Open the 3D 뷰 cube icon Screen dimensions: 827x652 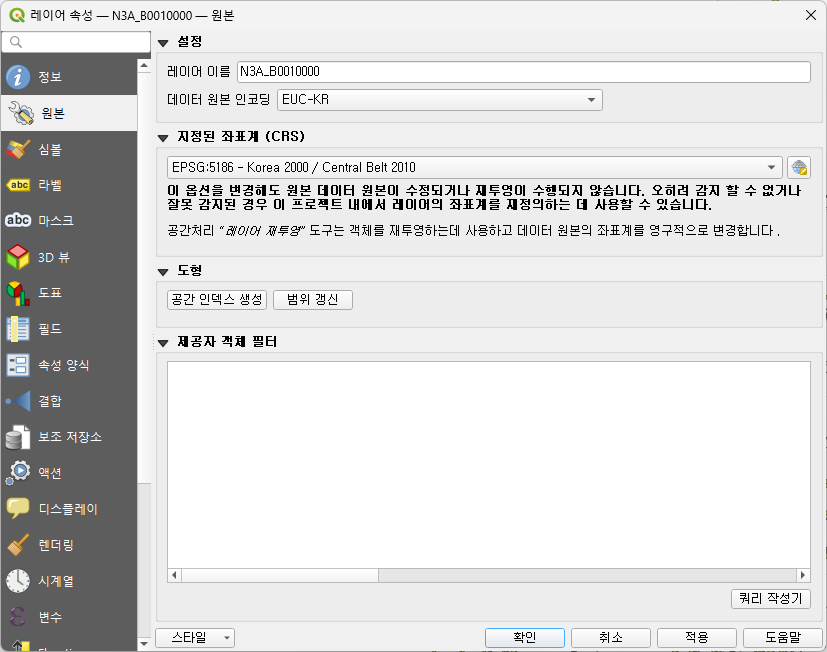click(18, 257)
